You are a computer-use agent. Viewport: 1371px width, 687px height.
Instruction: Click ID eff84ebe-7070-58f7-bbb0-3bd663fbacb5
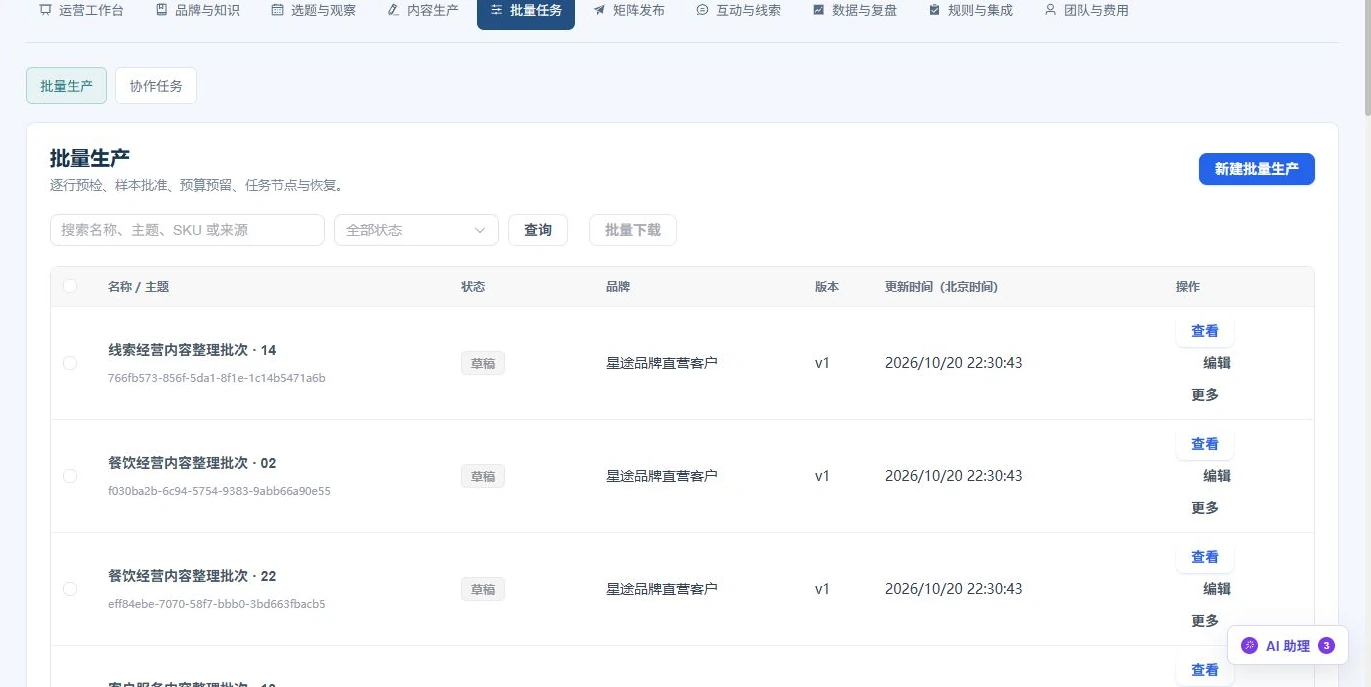(x=217, y=604)
